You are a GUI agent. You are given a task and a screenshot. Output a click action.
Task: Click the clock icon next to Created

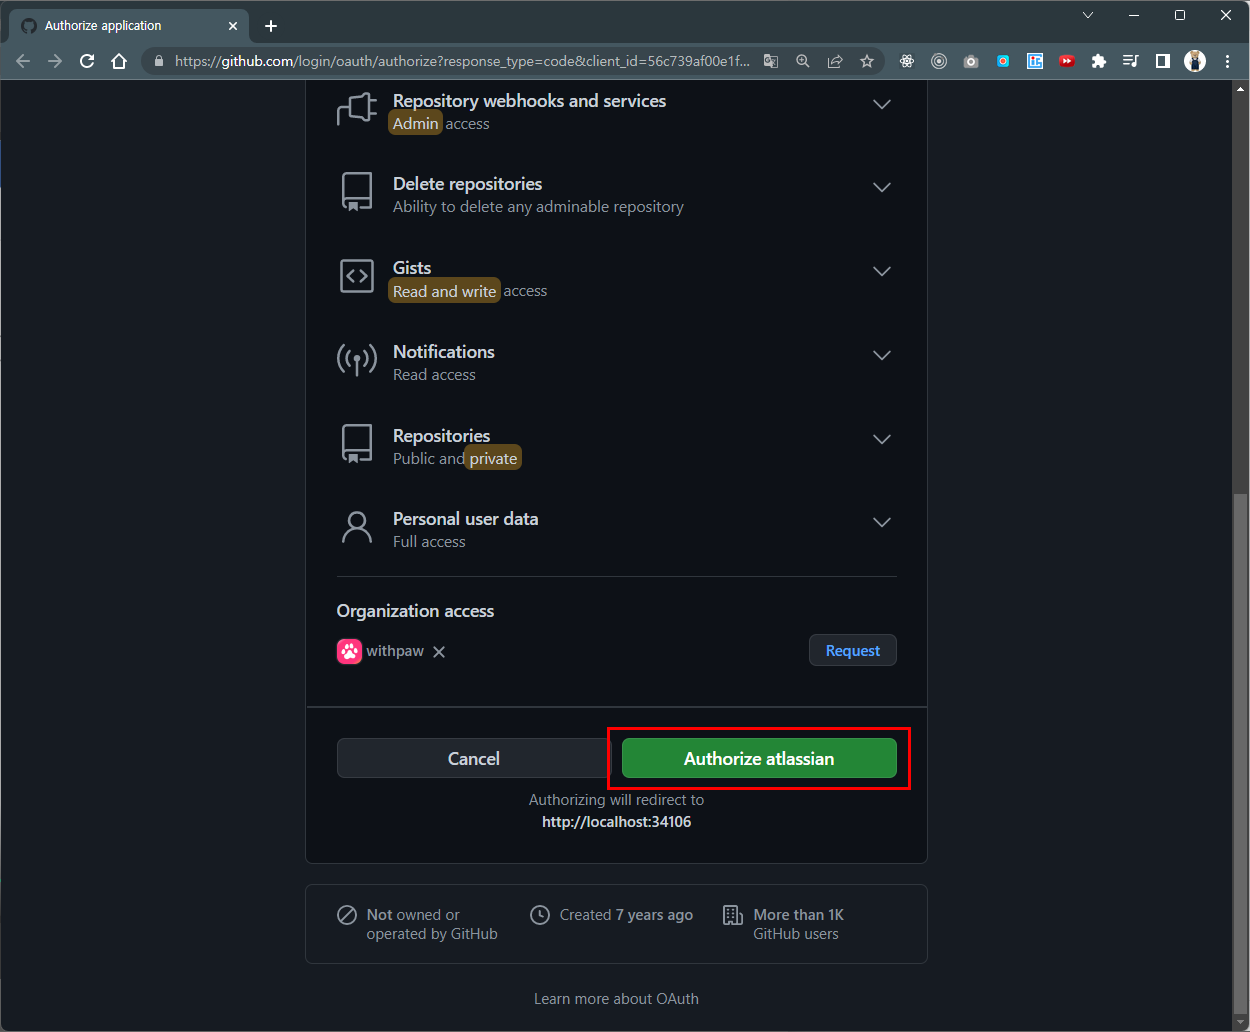coord(540,915)
